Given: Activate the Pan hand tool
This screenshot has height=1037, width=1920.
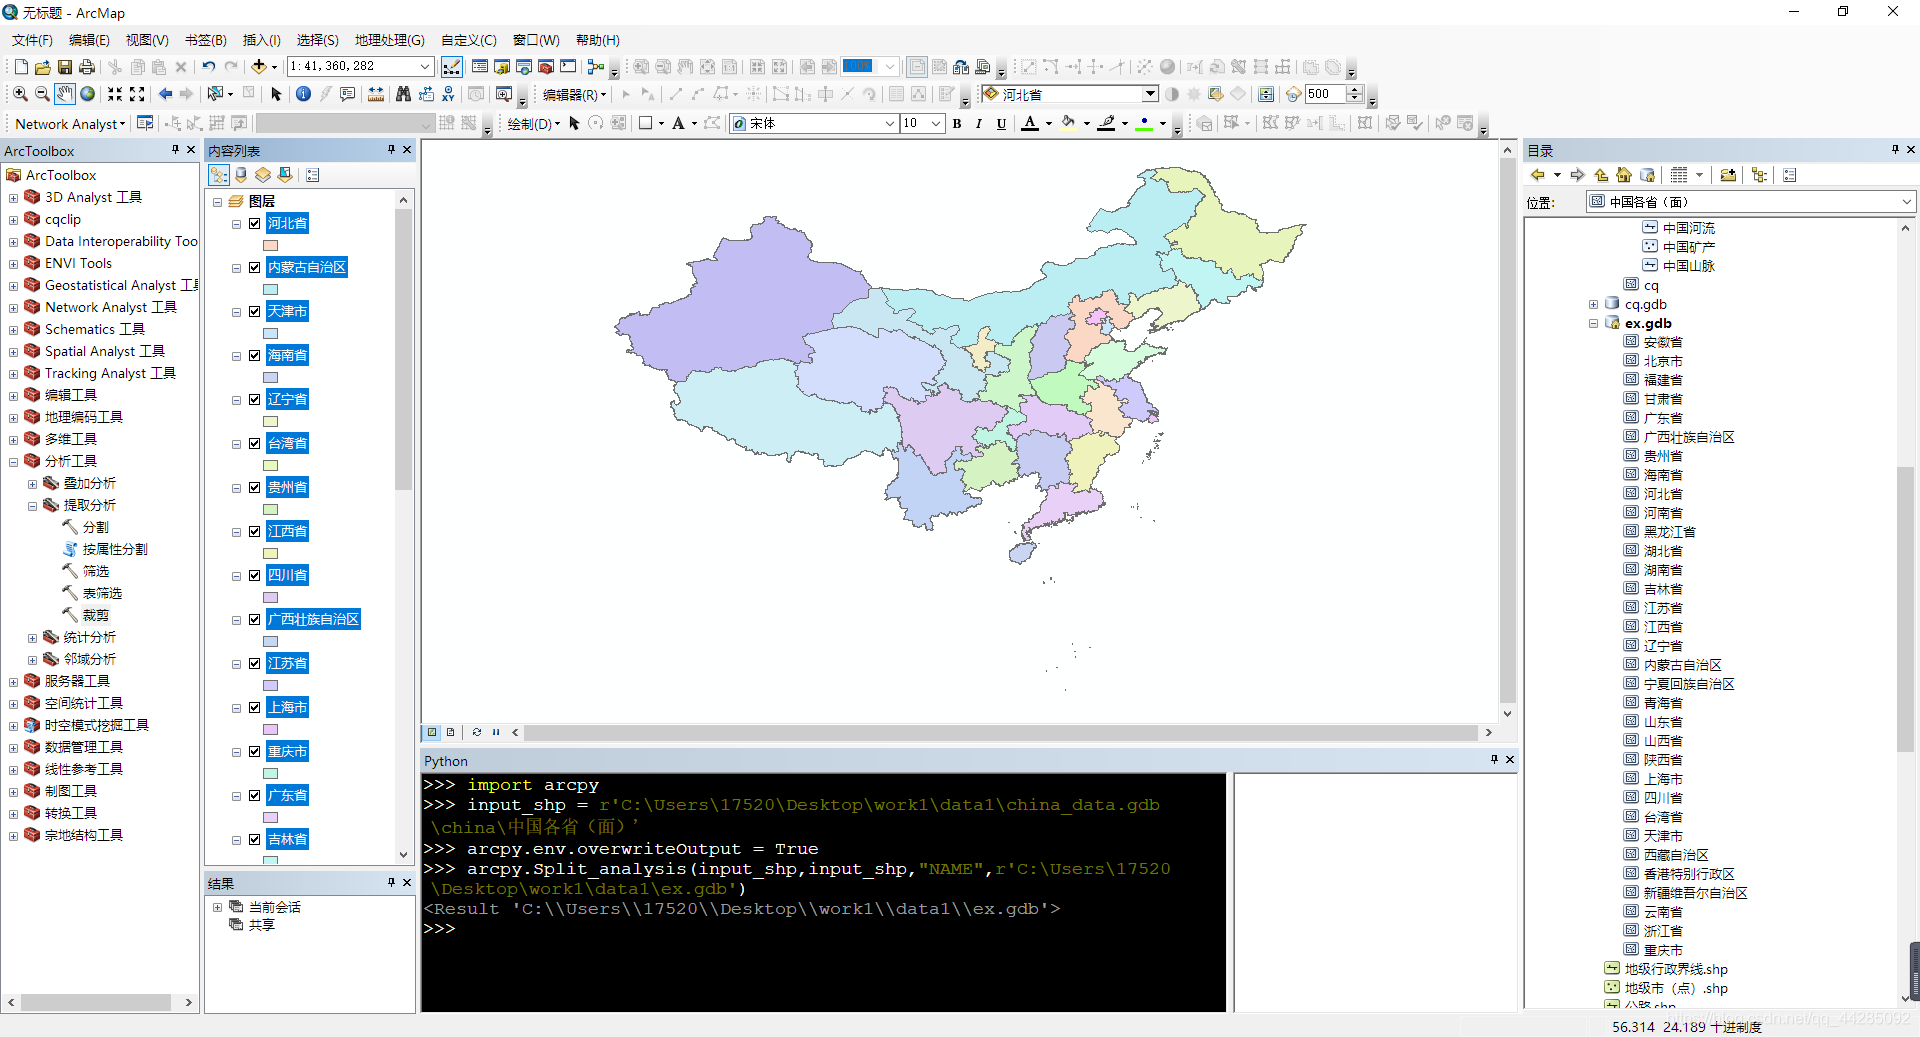Looking at the screenshot, I should [65, 94].
